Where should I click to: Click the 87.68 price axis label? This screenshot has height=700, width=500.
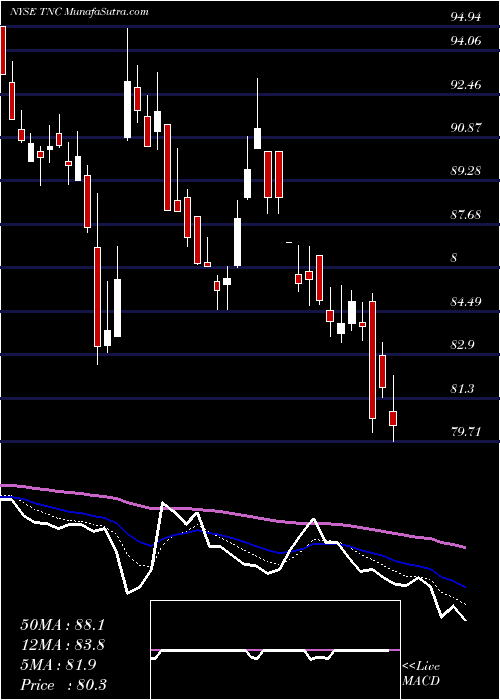click(466, 215)
